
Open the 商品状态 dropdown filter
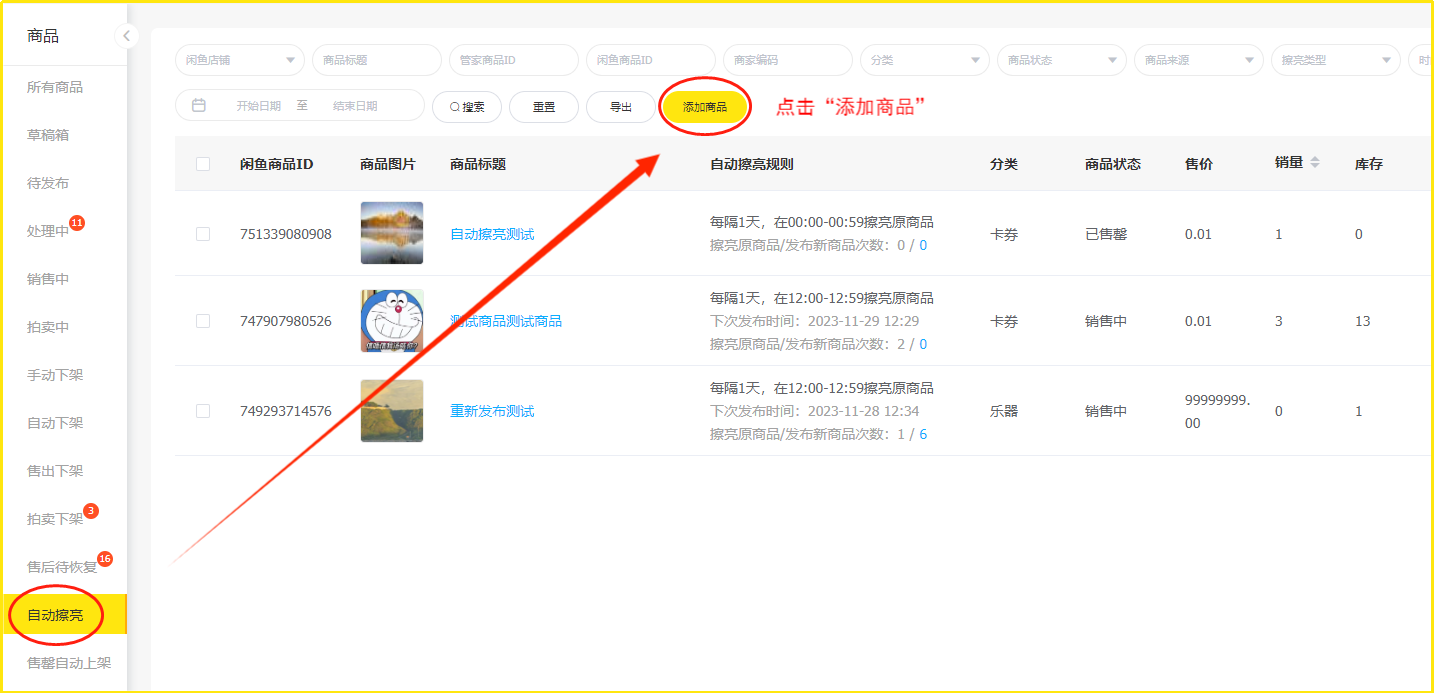tap(1061, 60)
